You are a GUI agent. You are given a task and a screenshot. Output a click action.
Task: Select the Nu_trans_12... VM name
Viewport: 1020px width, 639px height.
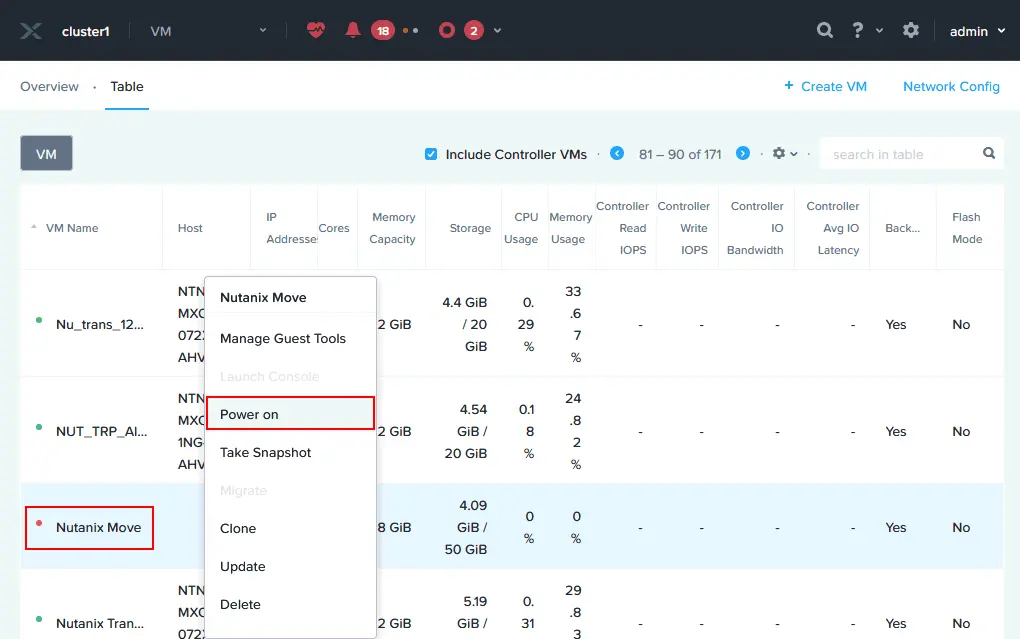100,324
